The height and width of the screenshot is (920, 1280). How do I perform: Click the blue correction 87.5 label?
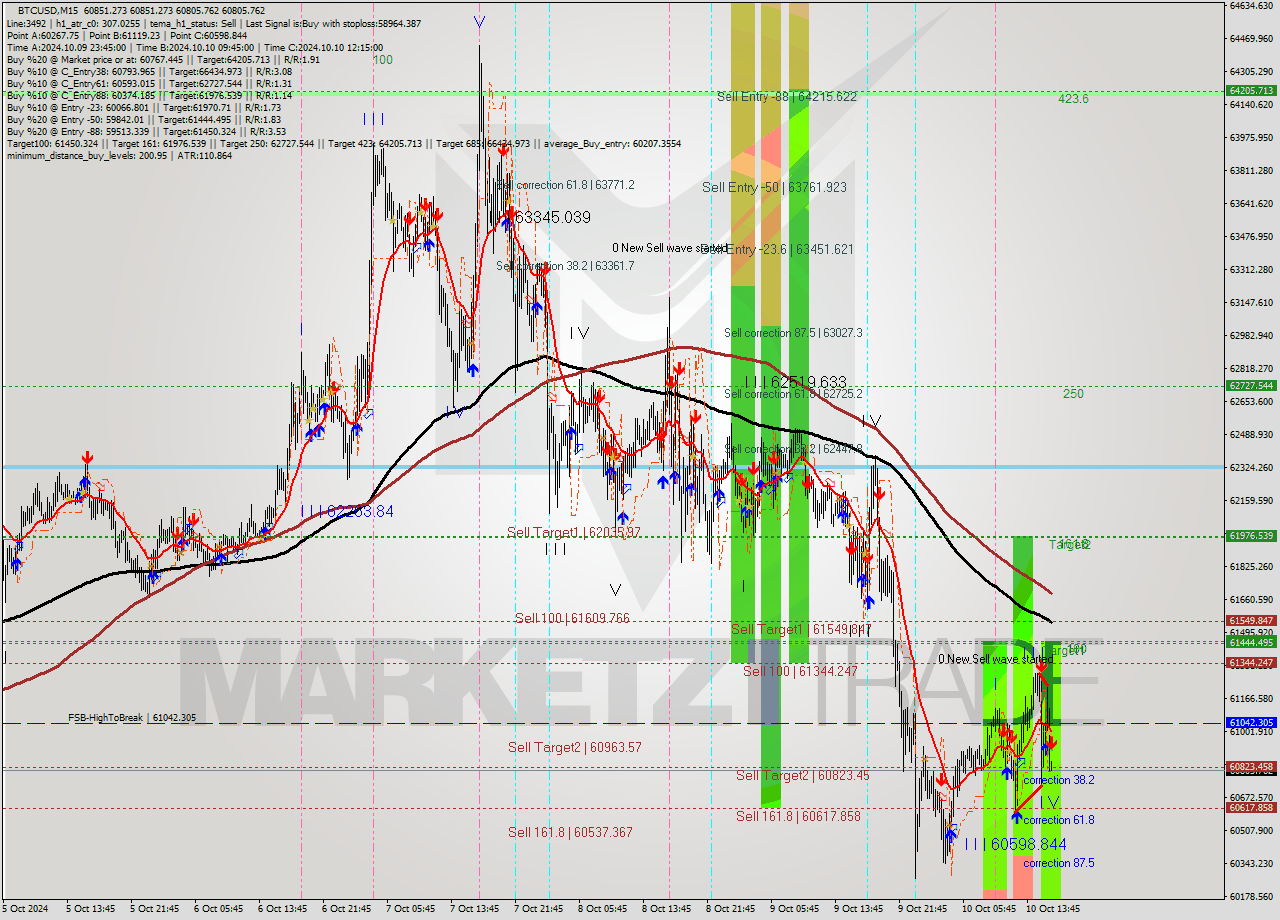1058,863
